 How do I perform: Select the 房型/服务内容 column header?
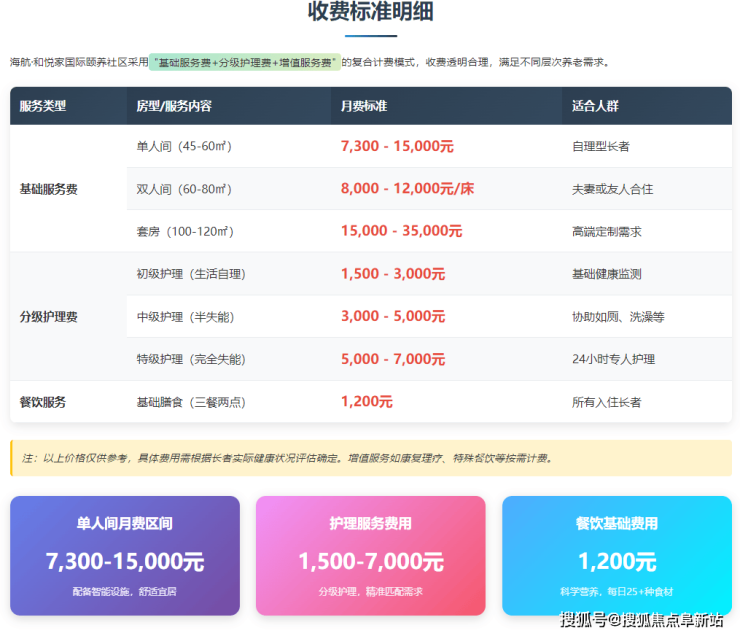pos(174,106)
